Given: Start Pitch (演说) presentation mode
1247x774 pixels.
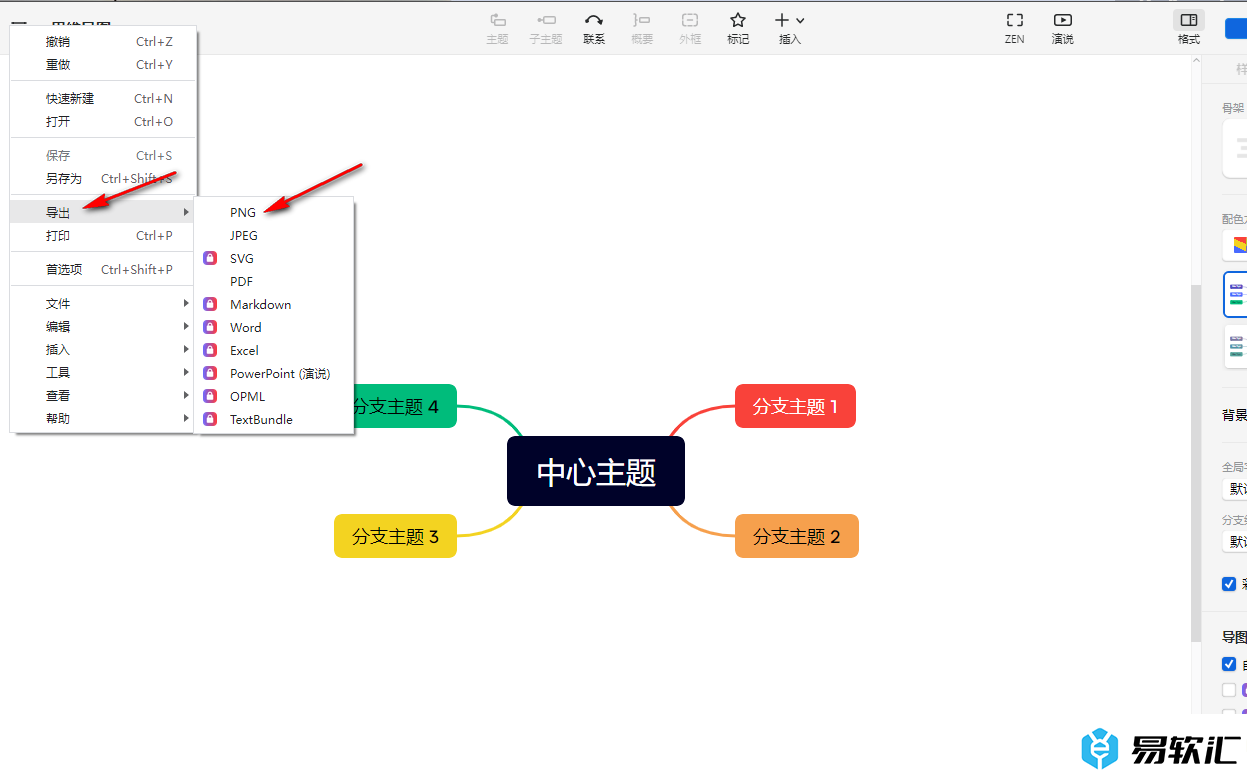Looking at the screenshot, I should coord(1063,28).
